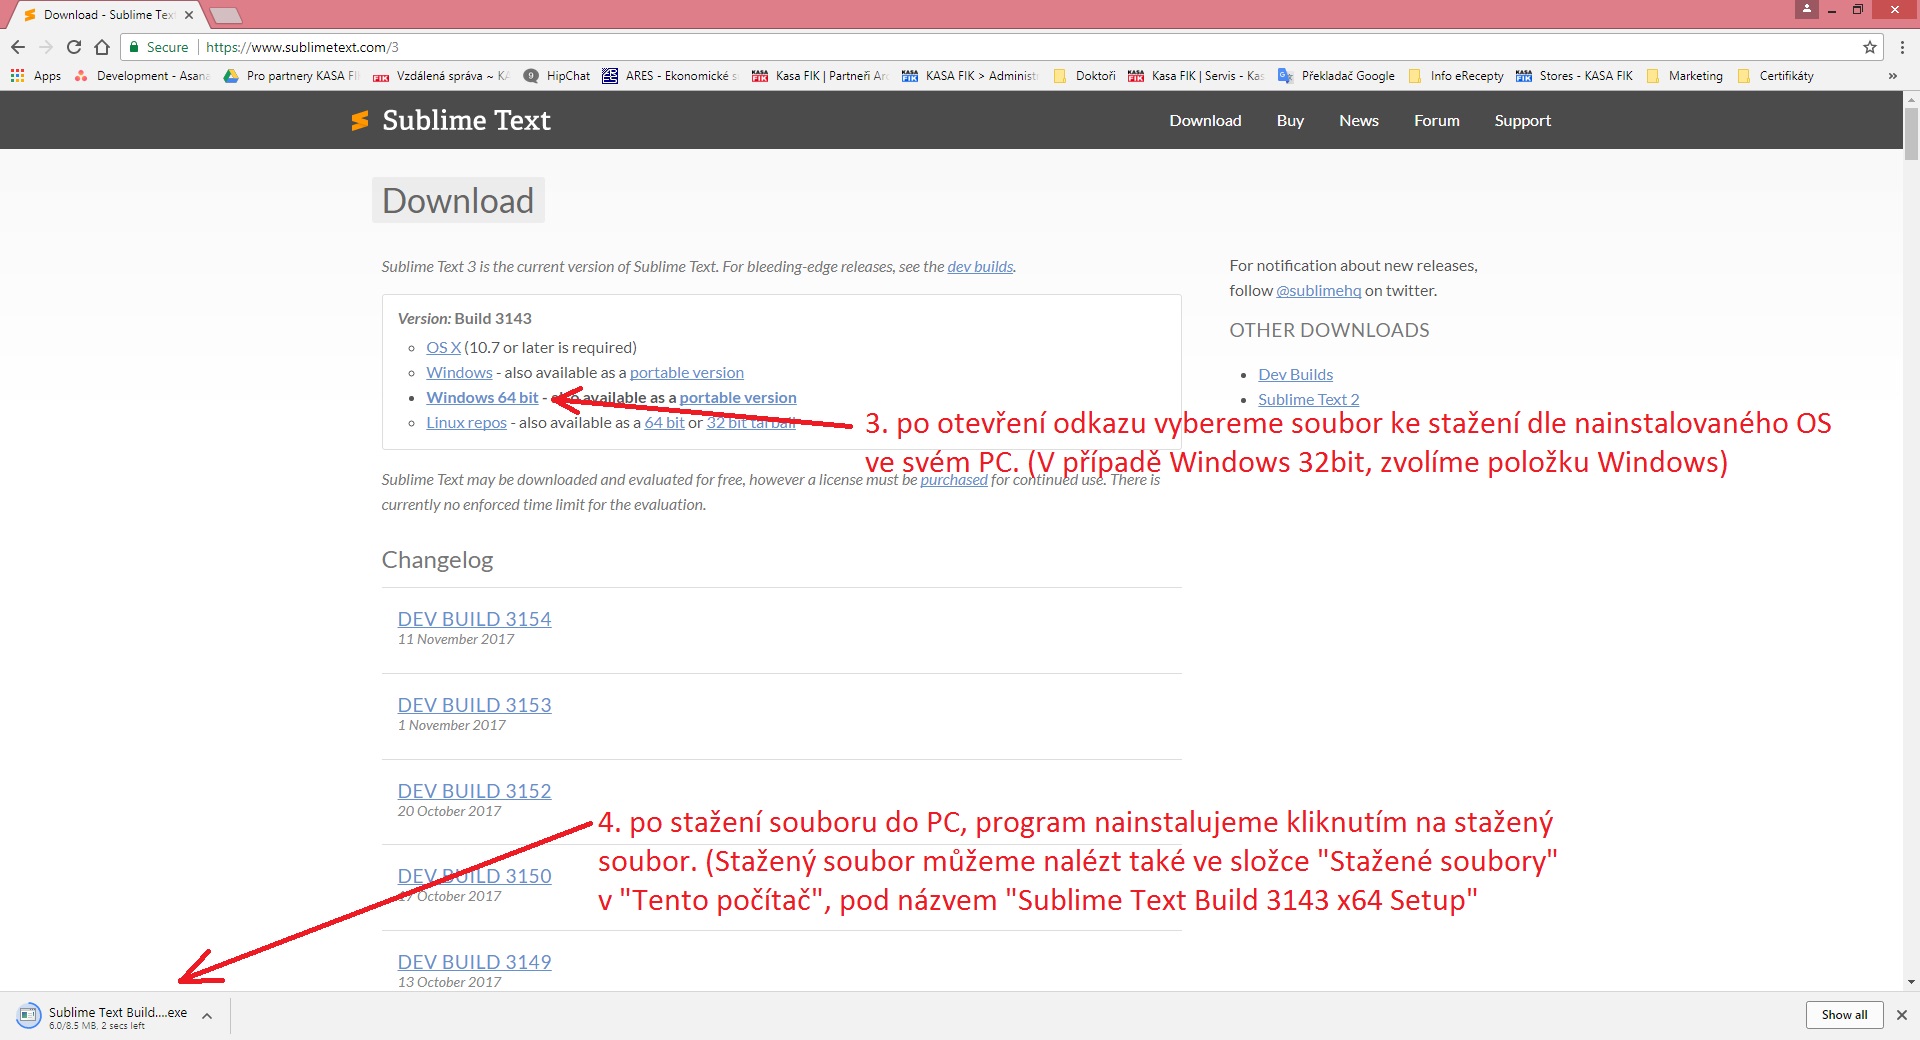Bookmark this page with the star icon

pos(1869,47)
